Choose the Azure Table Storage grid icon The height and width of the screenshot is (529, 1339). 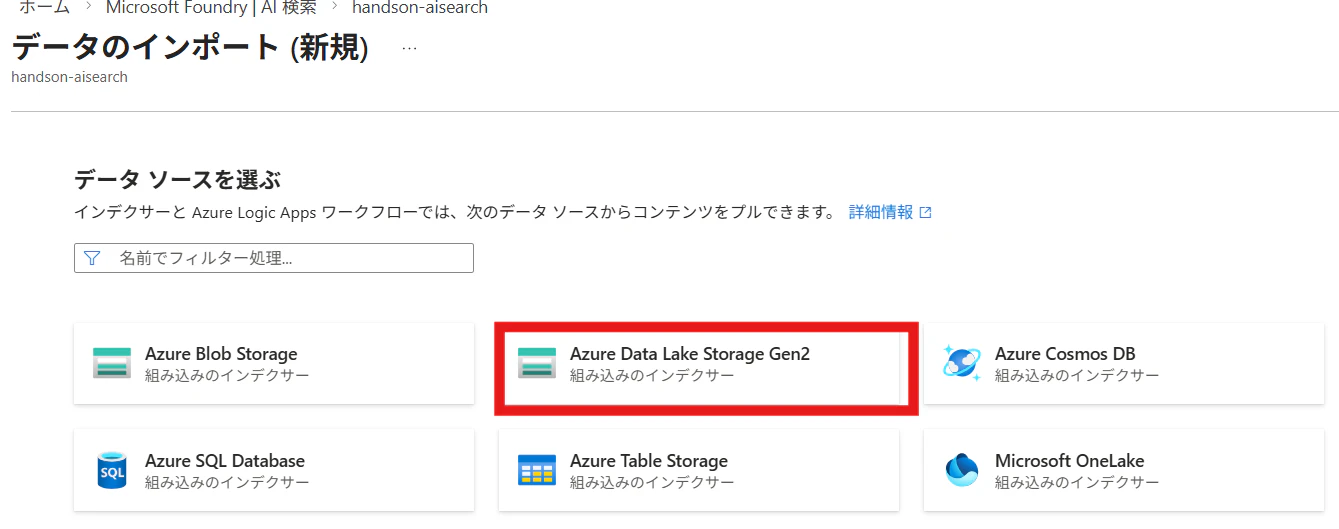coord(537,470)
